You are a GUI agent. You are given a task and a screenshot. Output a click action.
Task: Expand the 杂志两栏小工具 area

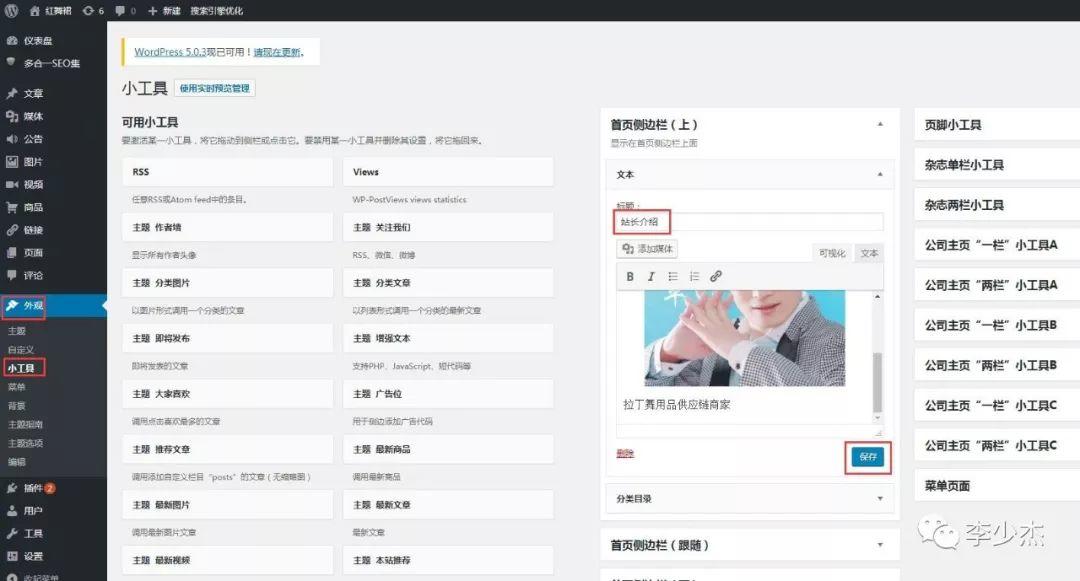997,204
